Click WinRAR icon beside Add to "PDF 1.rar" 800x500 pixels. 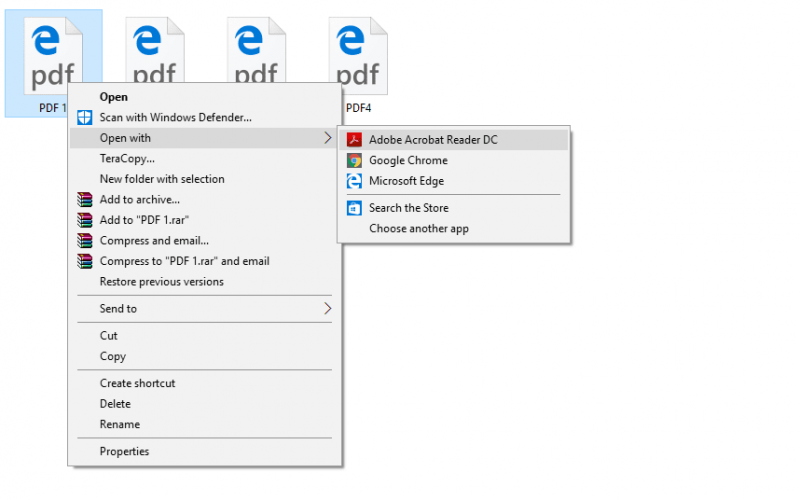85,220
